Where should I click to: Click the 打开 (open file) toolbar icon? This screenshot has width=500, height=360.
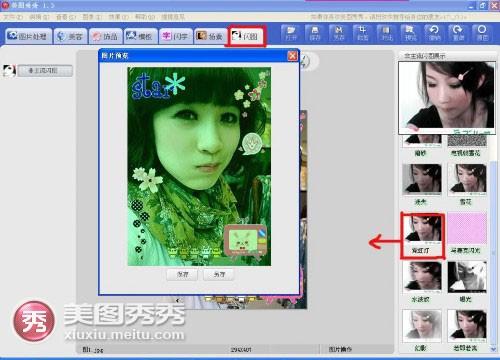[291, 33]
